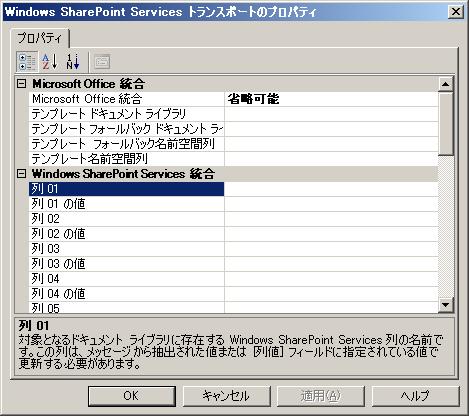Switch to Categorized view in toolbar
The image size is (469, 416).
click(x=27, y=62)
